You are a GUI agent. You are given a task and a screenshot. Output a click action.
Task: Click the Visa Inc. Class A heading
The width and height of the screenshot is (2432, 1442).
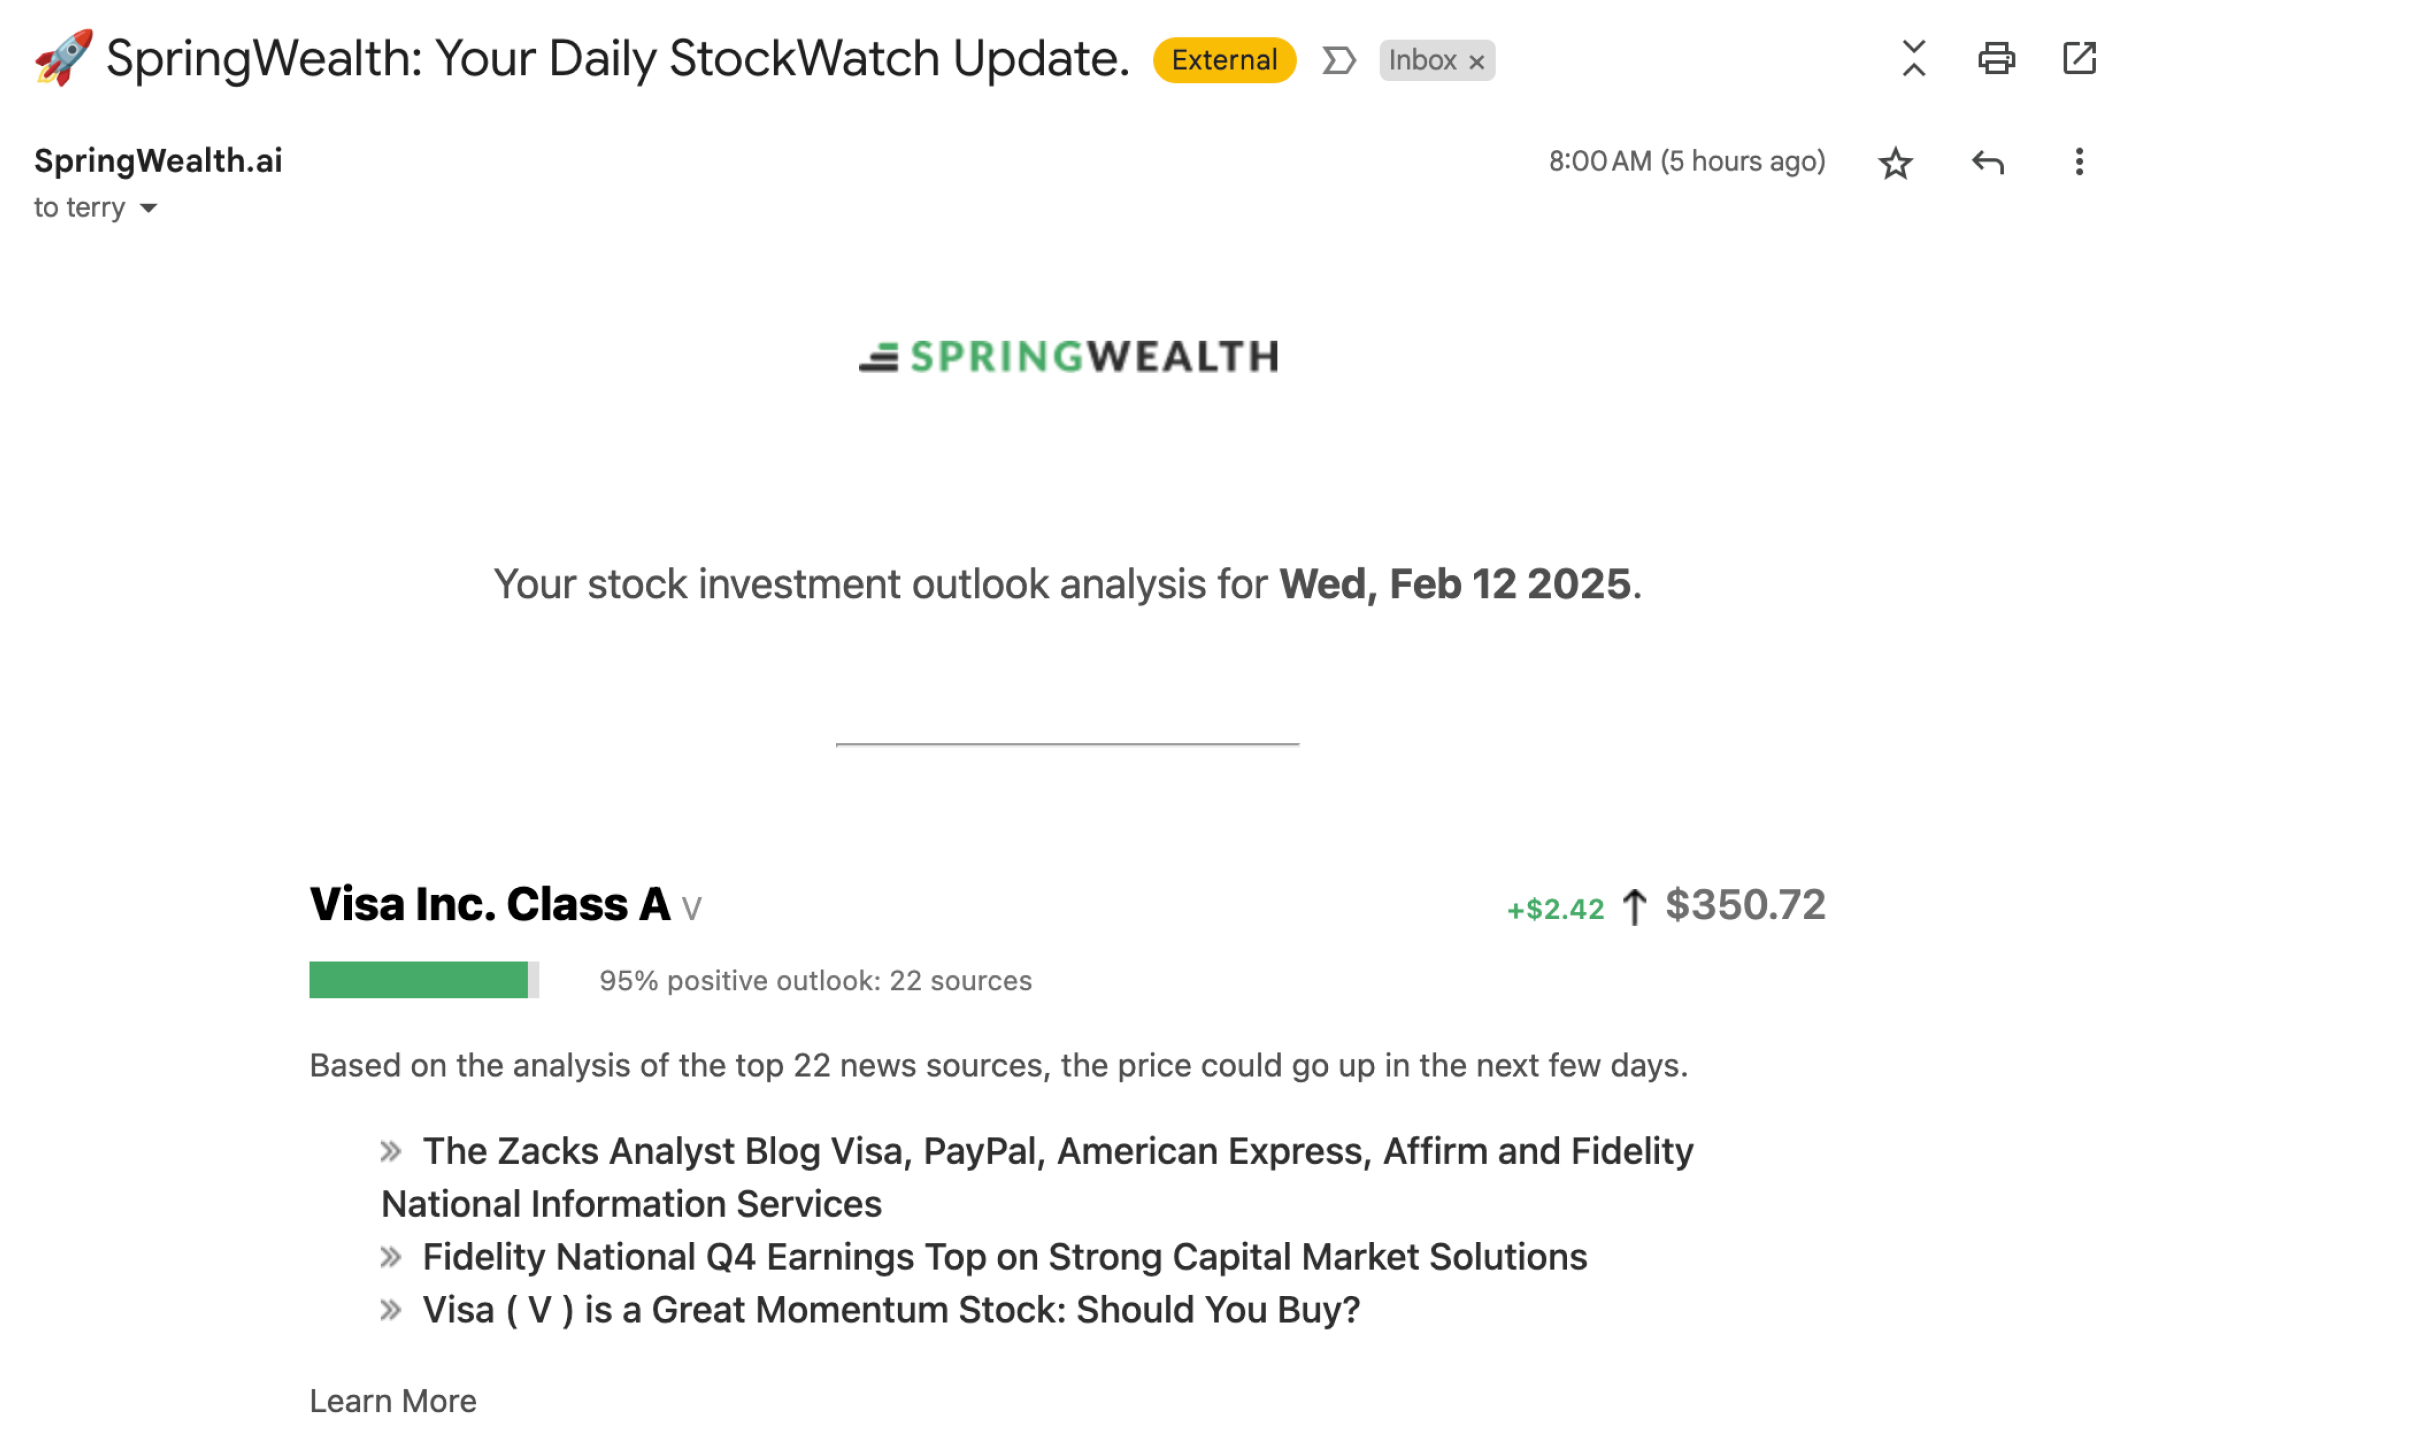489,904
